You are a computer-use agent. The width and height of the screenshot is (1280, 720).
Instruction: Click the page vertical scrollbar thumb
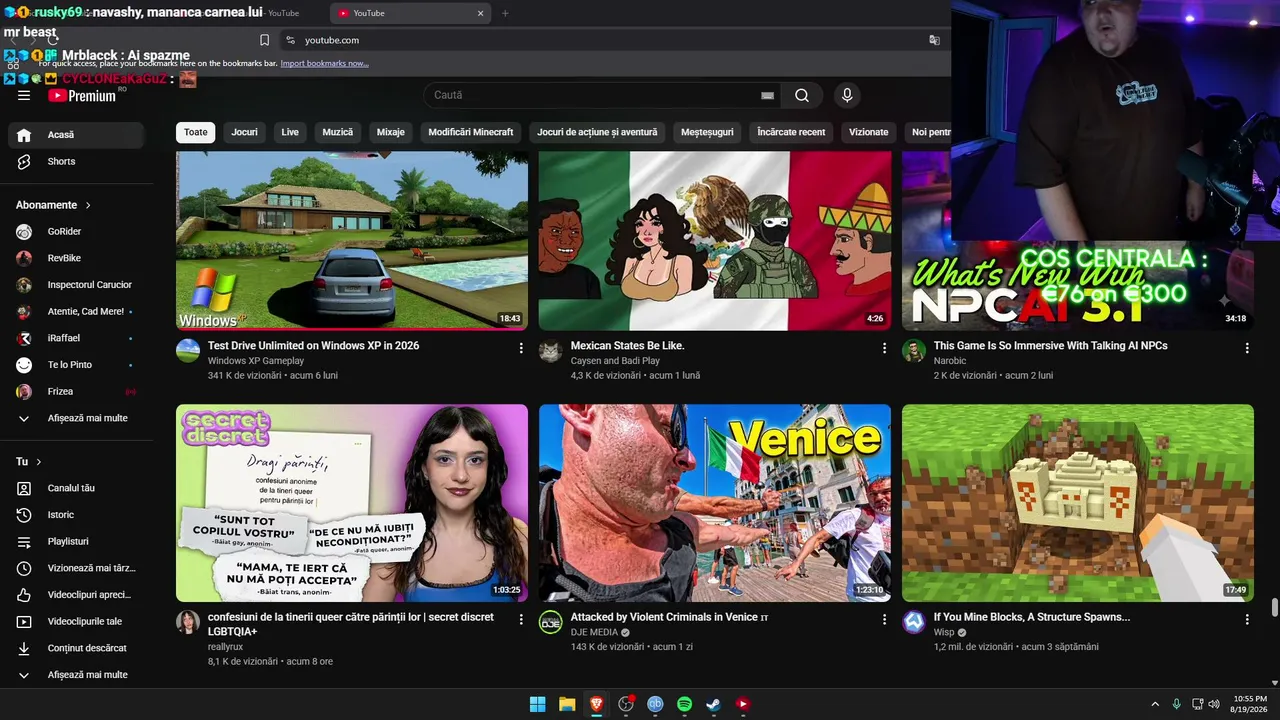click(x=1274, y=608)
